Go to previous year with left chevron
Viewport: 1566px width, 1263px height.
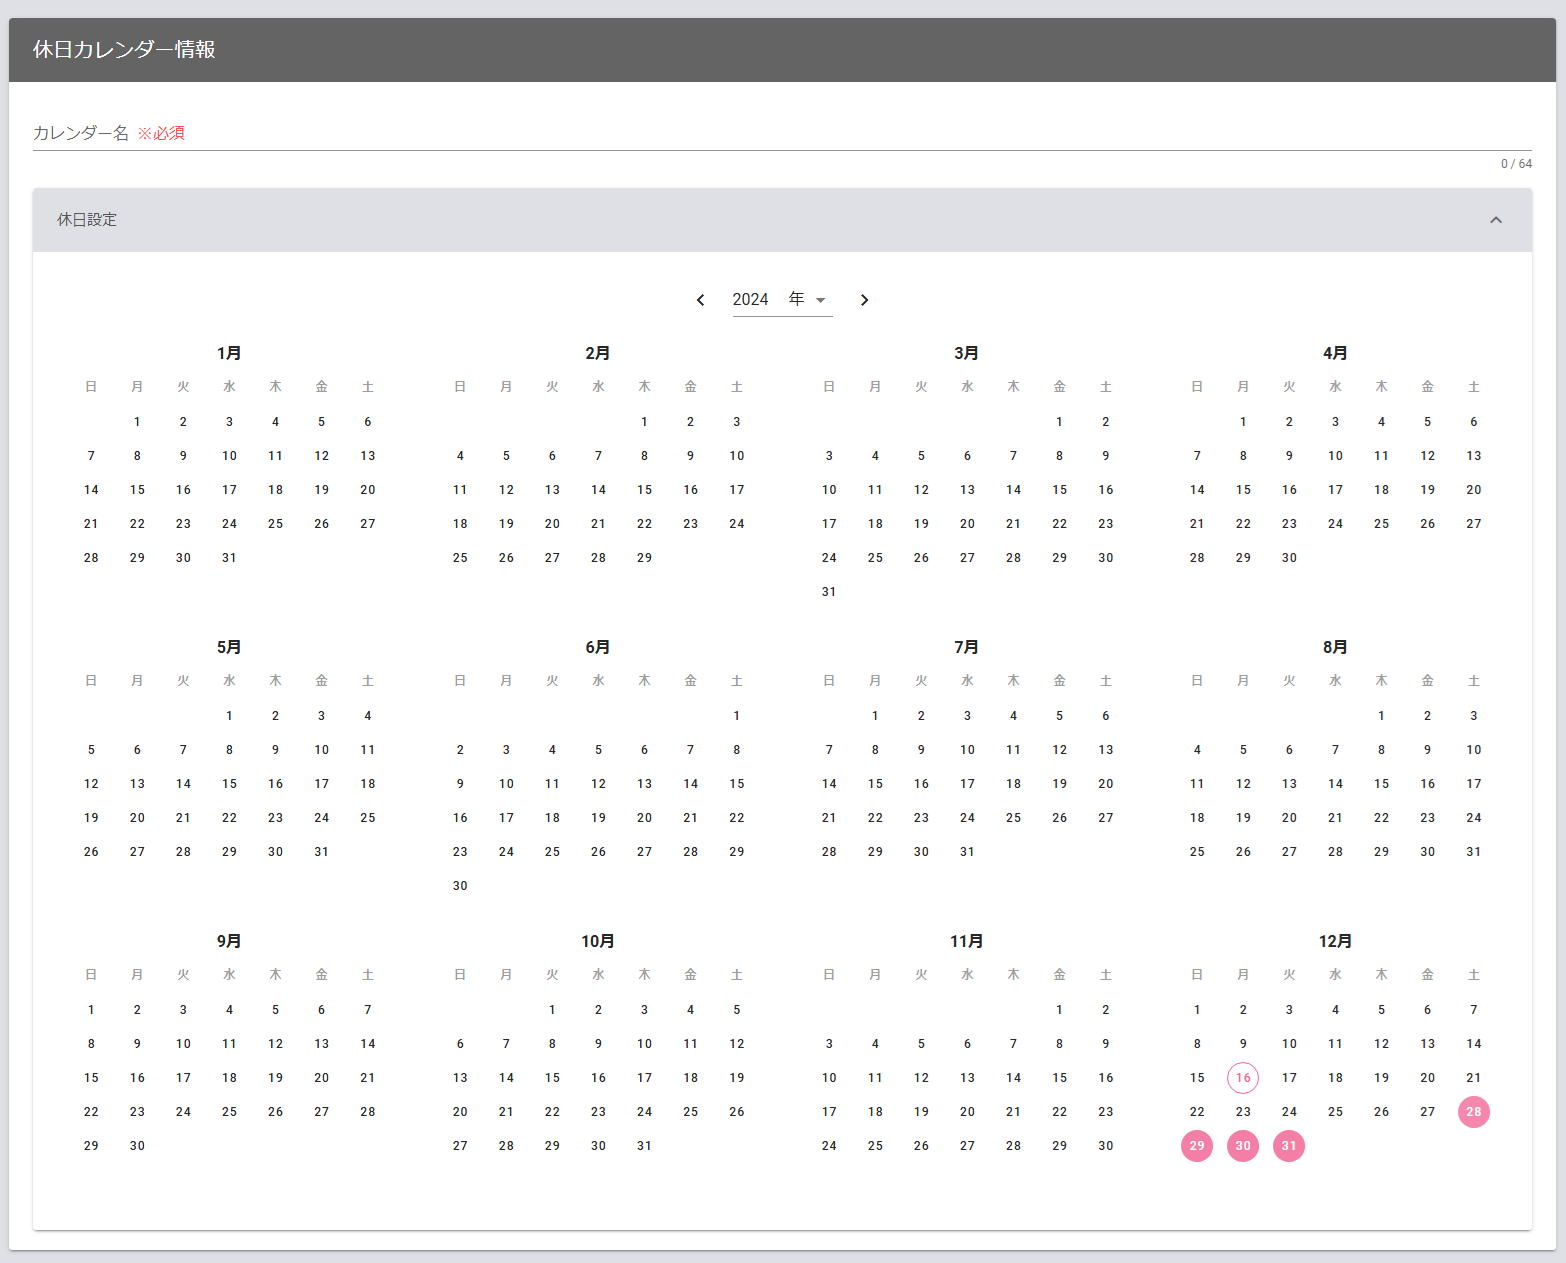[x=700, y=300]
